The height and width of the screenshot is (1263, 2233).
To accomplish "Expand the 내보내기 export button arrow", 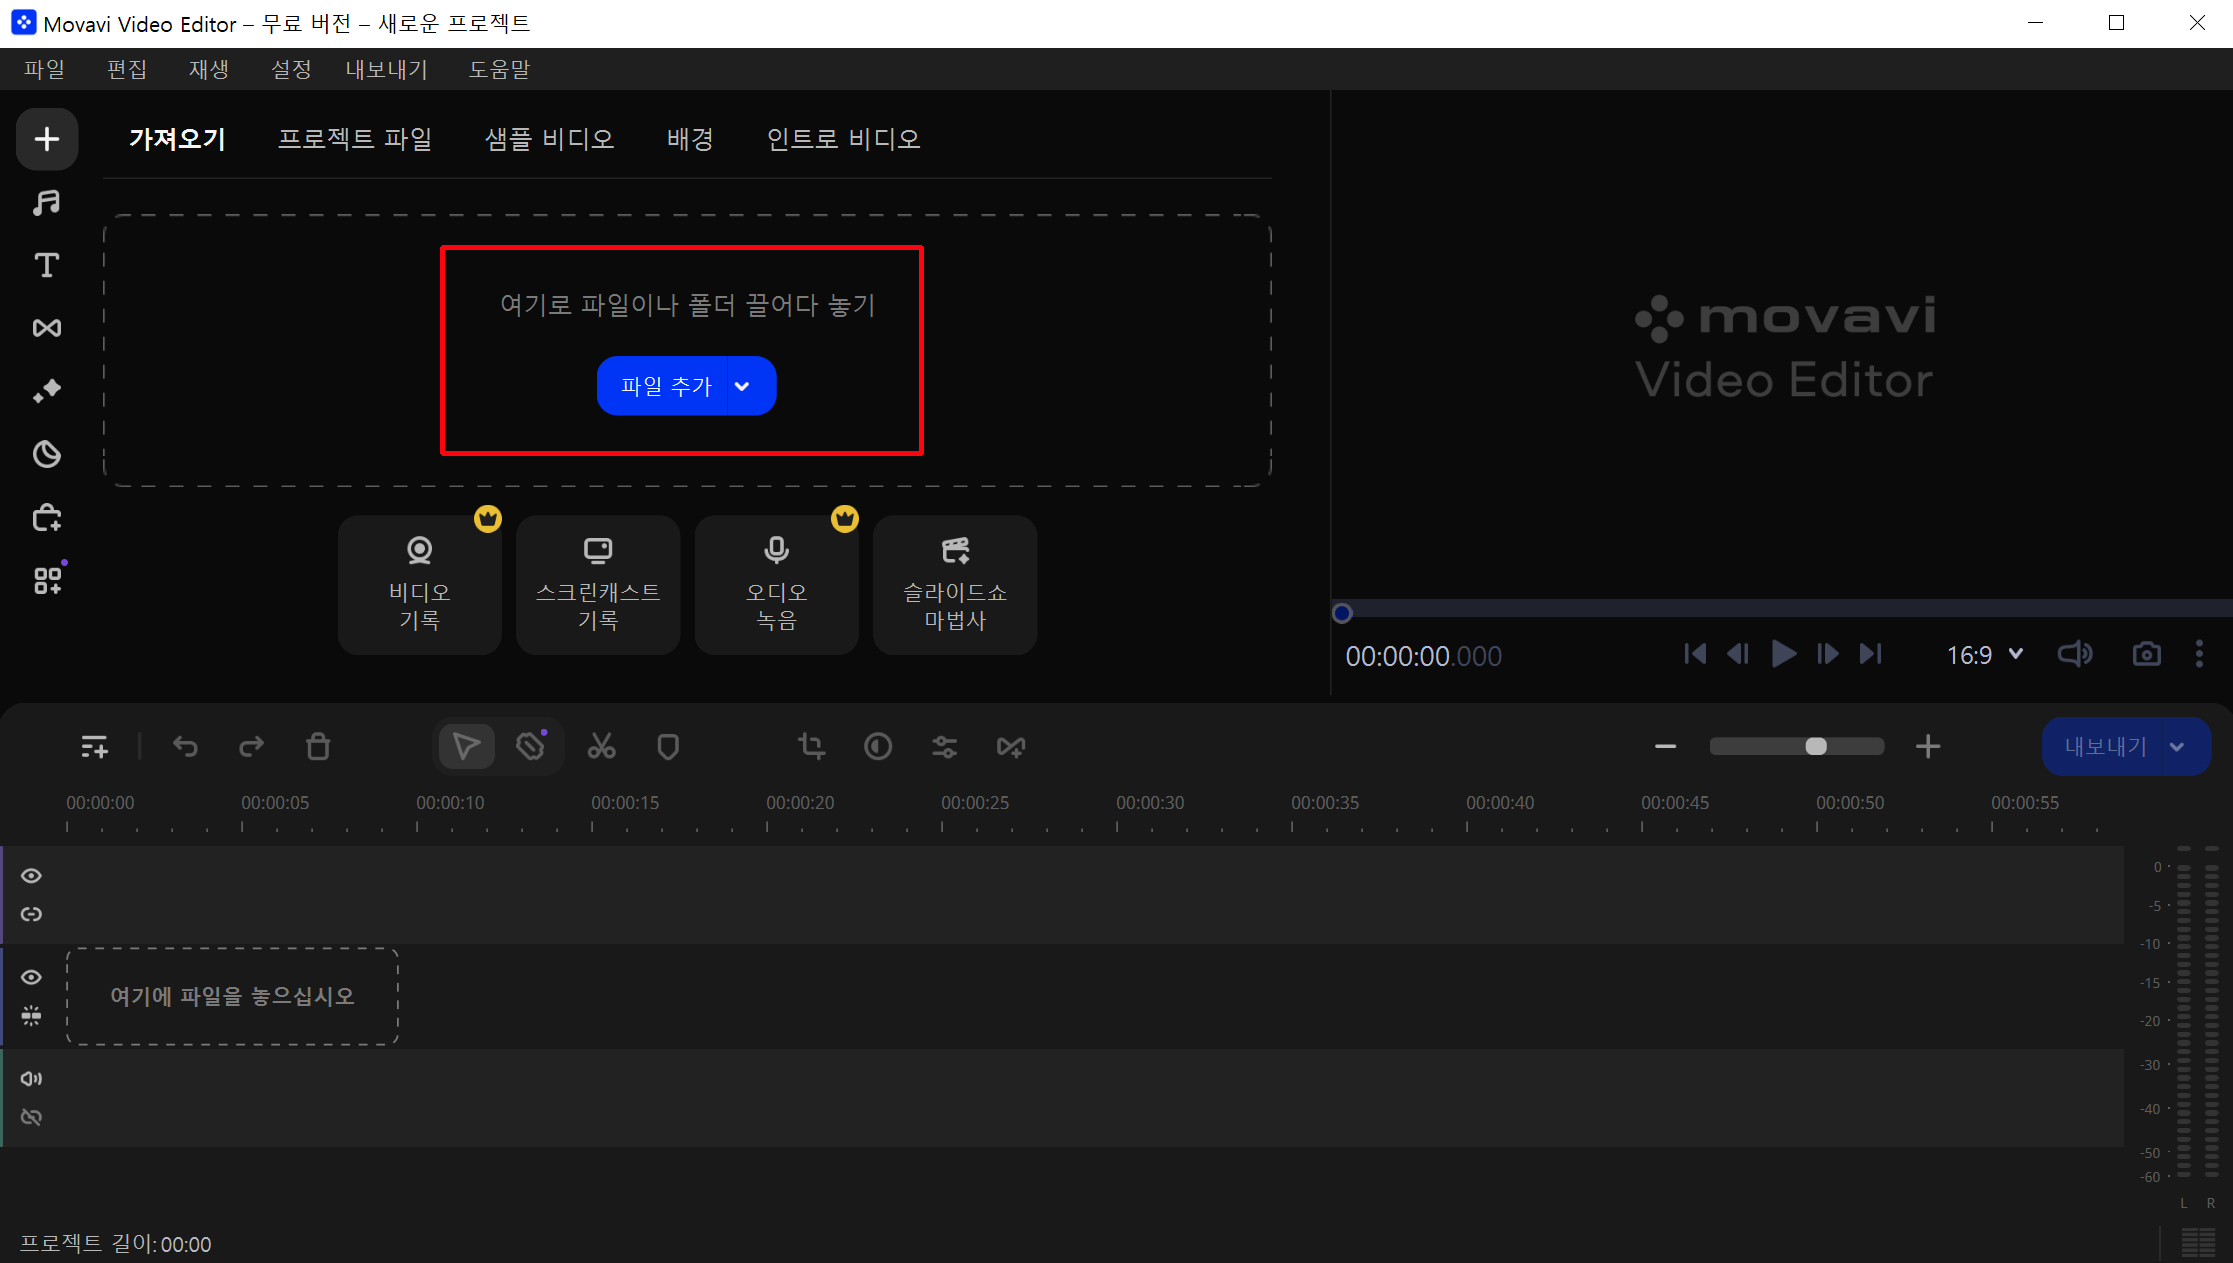I will [x=2177, y=746].
